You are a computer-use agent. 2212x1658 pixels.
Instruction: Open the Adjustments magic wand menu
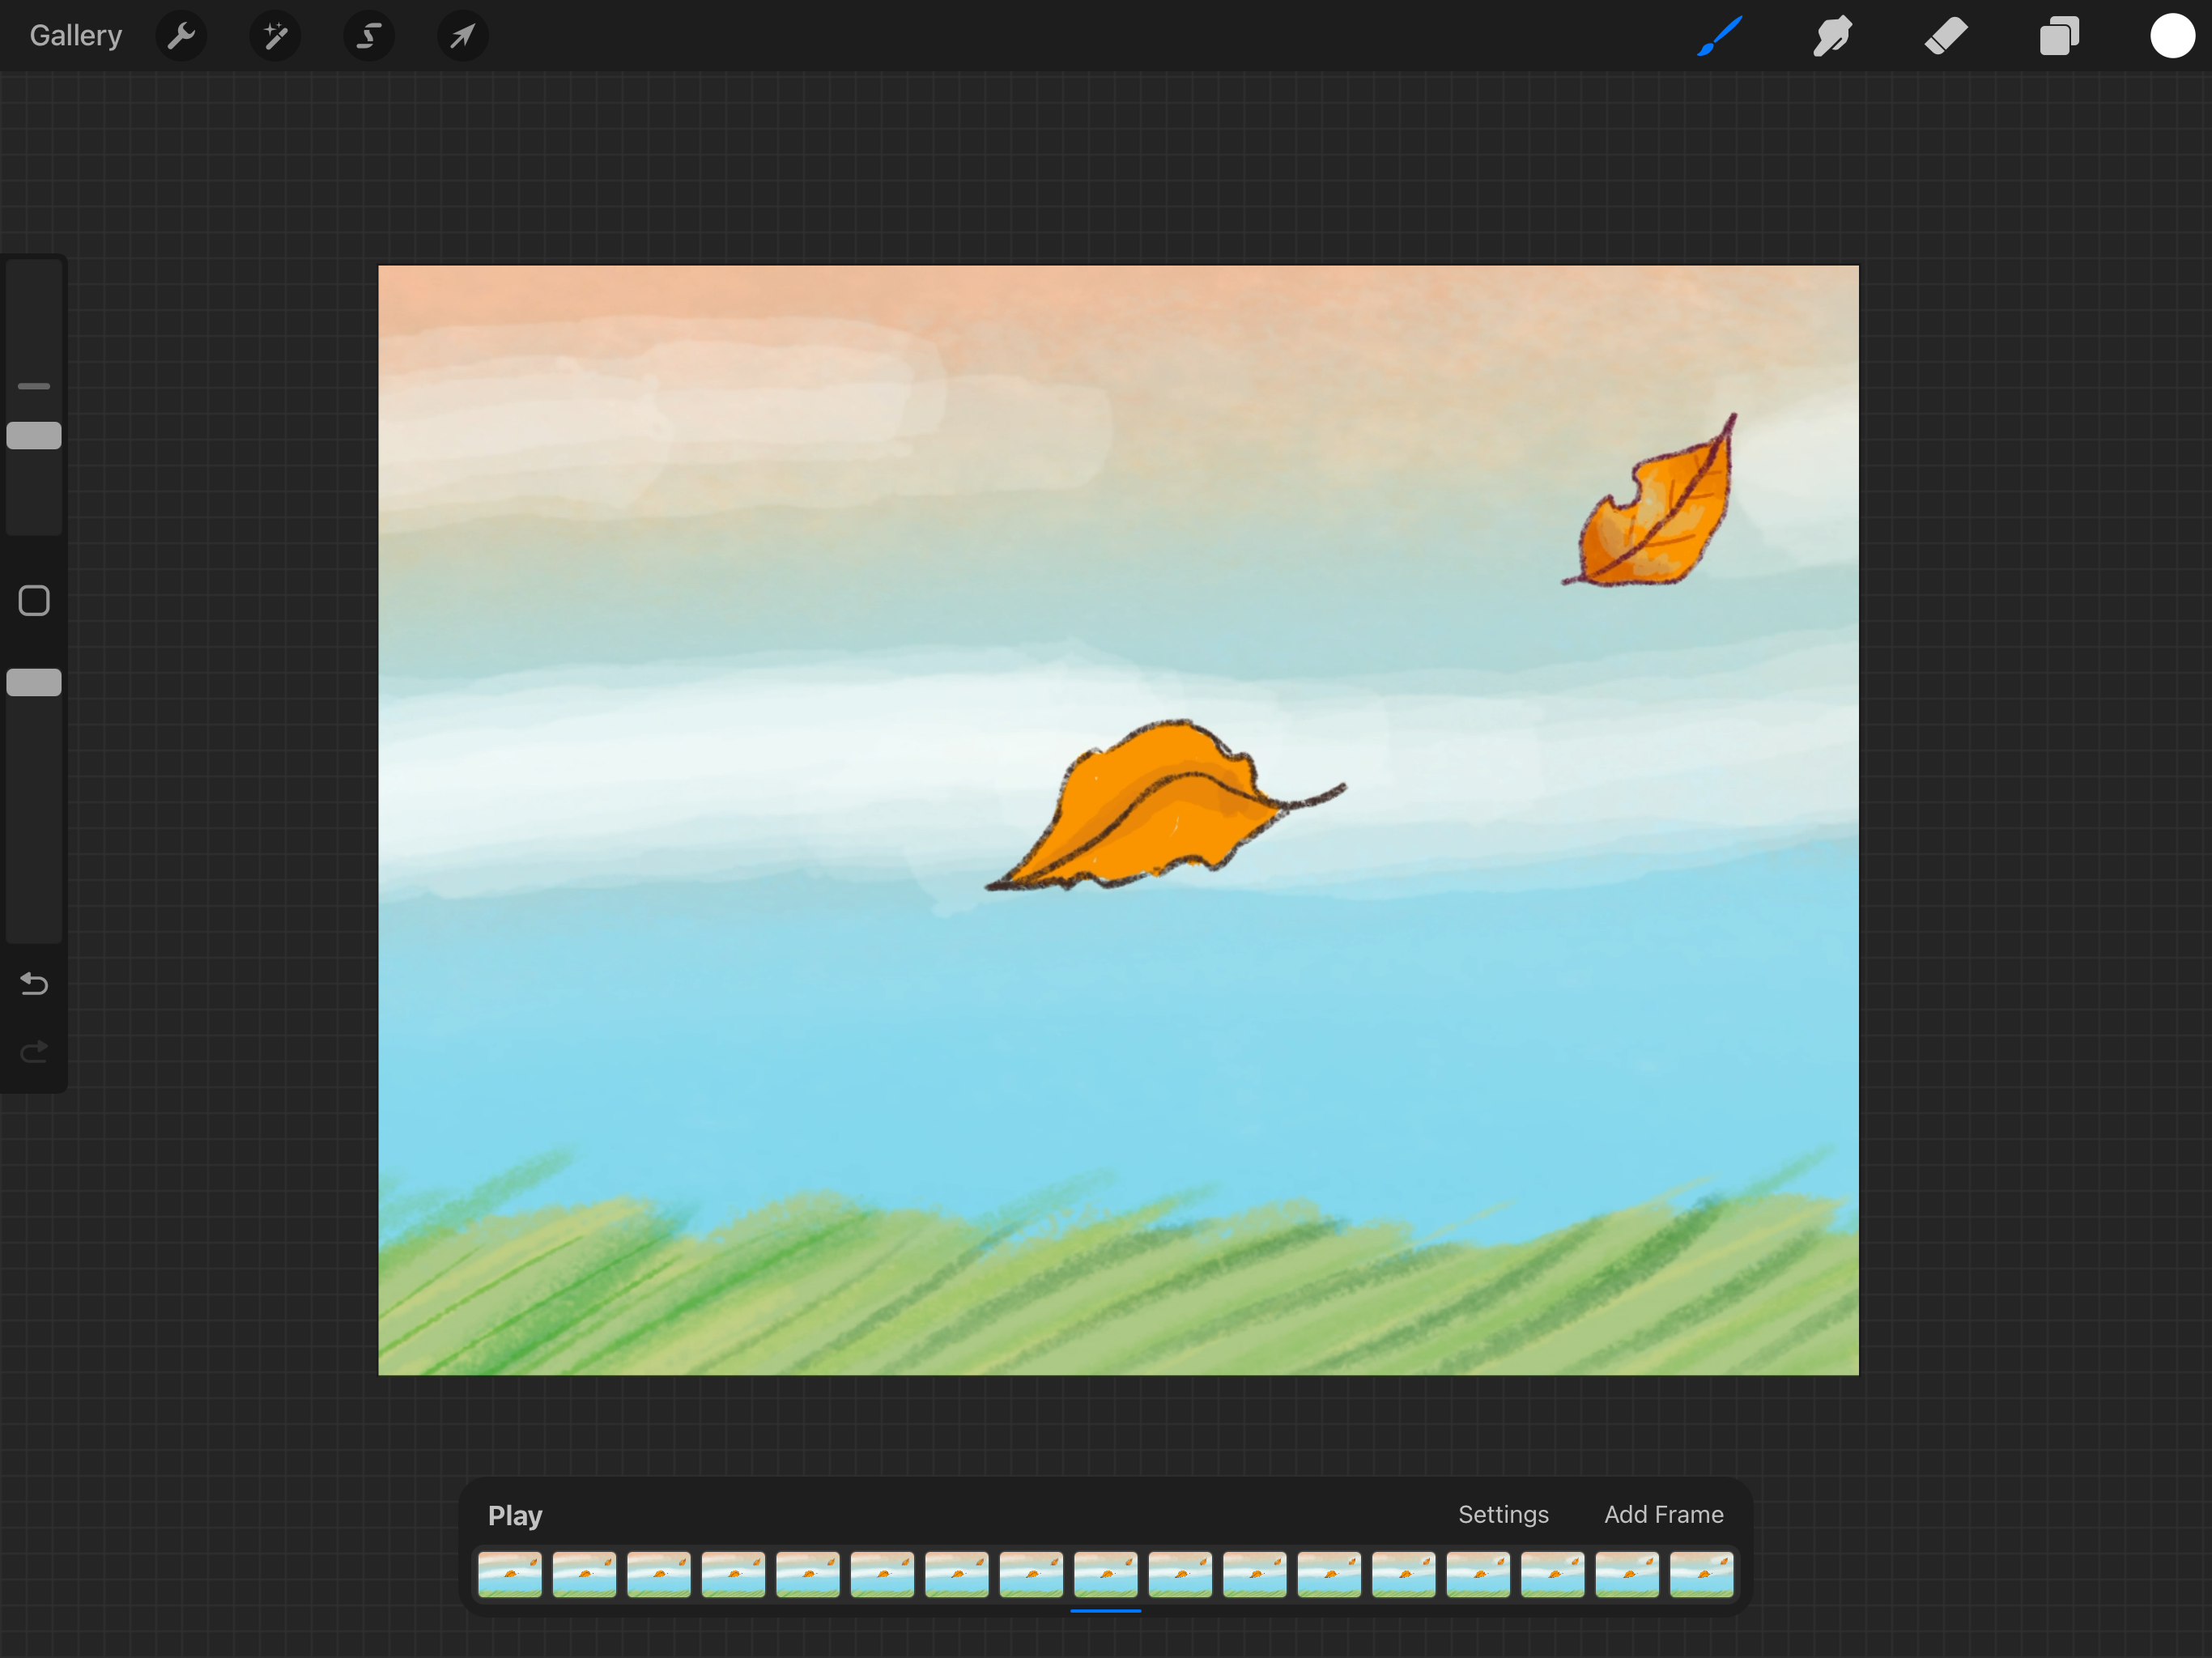click(275, 37)
